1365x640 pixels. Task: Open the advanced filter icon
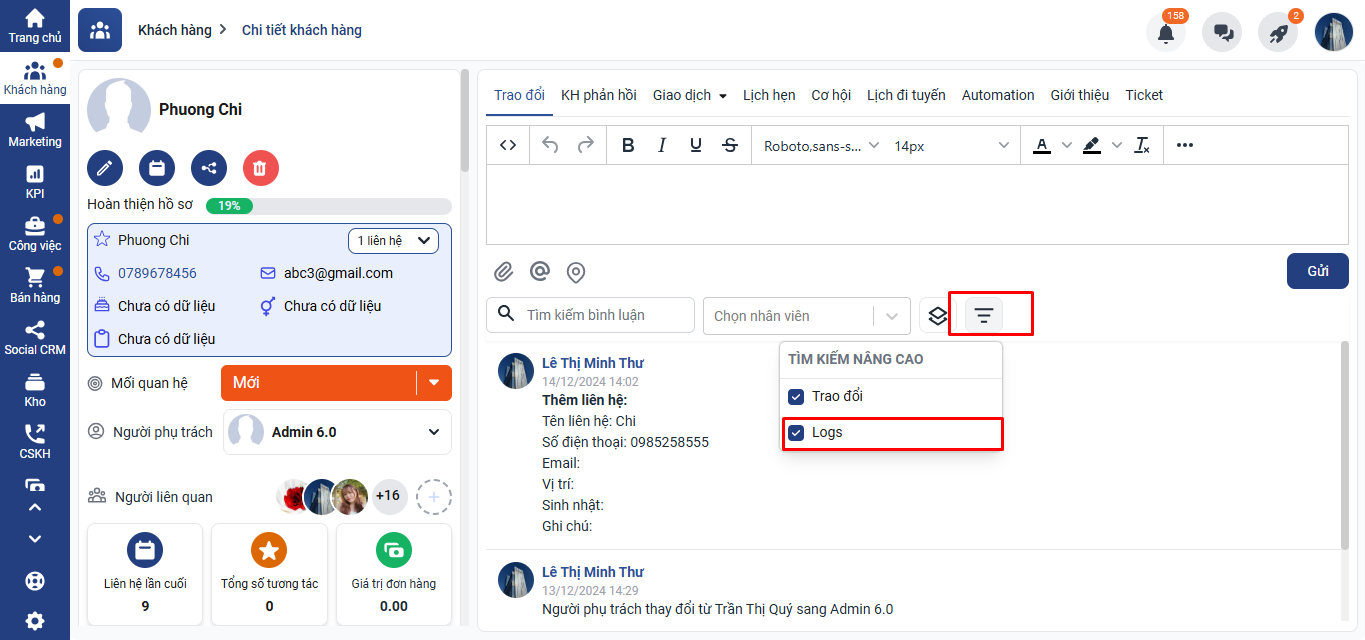pos(984,315)
